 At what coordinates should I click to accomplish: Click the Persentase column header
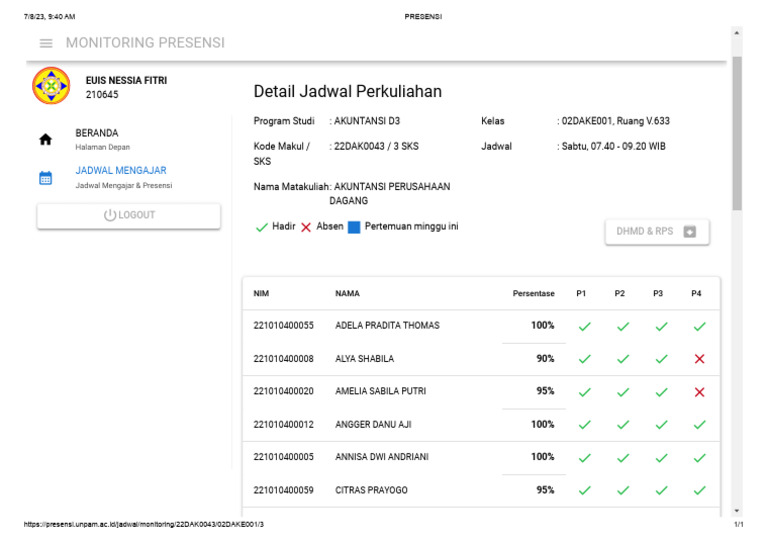tap(533, 294)
